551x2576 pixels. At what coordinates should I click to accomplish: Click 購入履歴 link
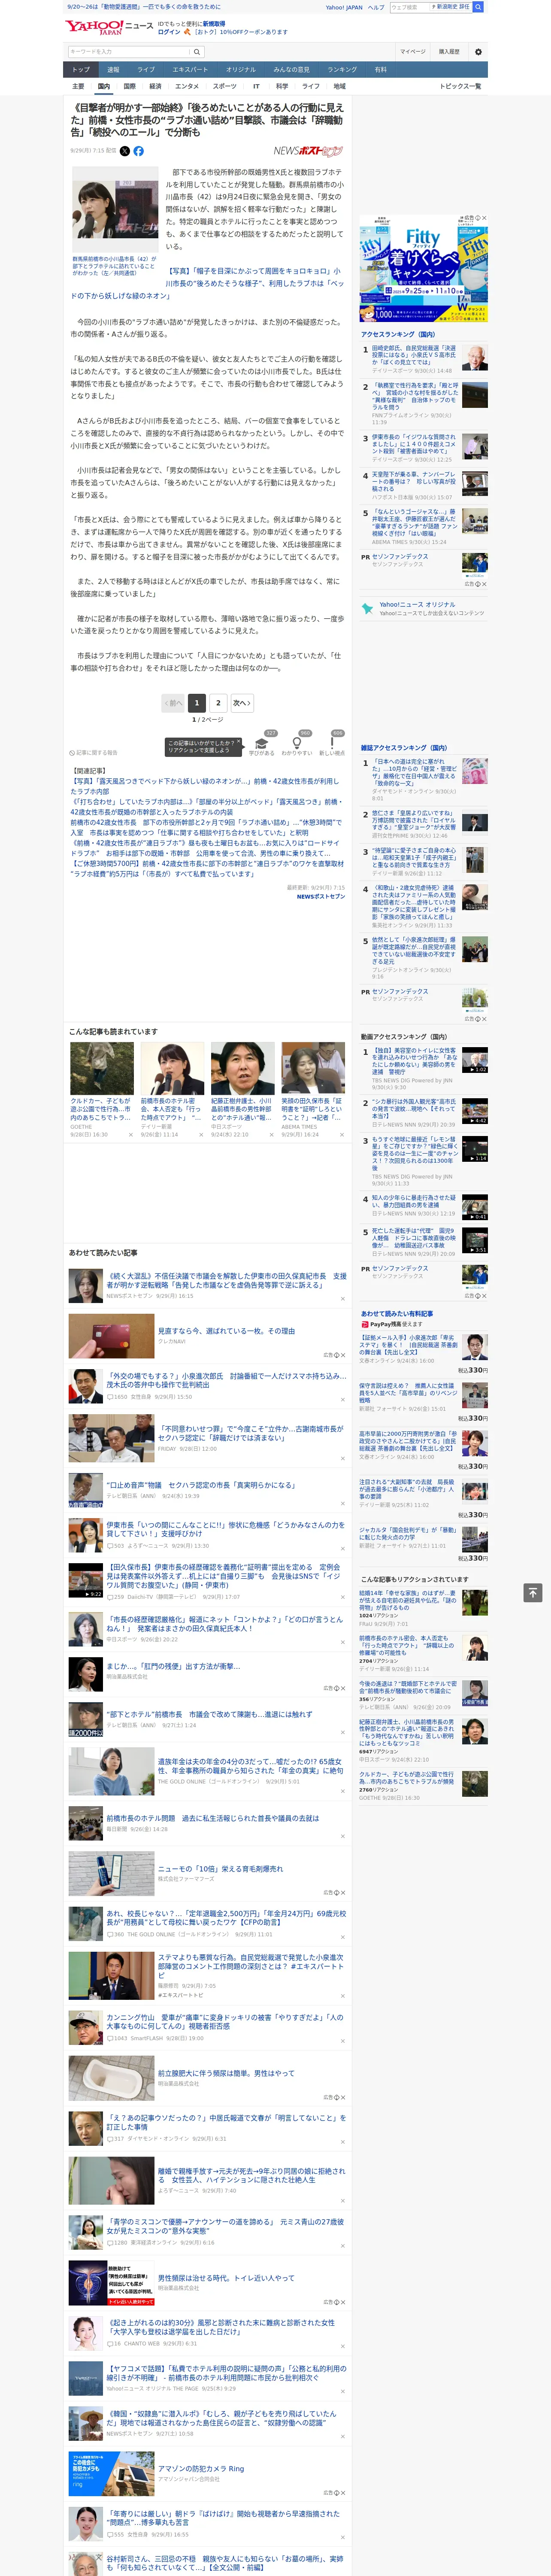tap(449, 52)
